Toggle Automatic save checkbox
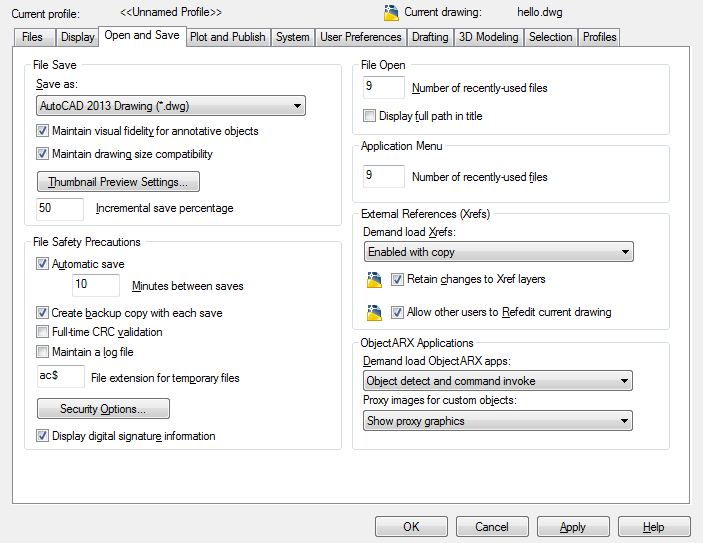 coord(42,264)
